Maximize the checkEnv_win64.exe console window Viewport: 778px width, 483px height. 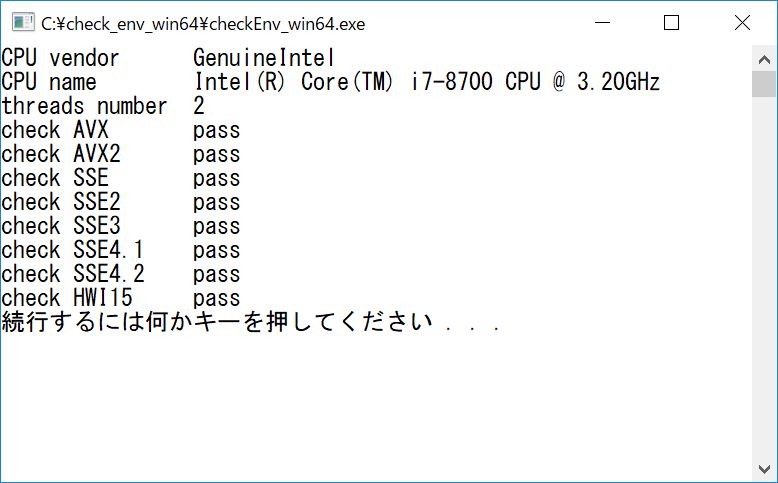[x=671, y=22]
